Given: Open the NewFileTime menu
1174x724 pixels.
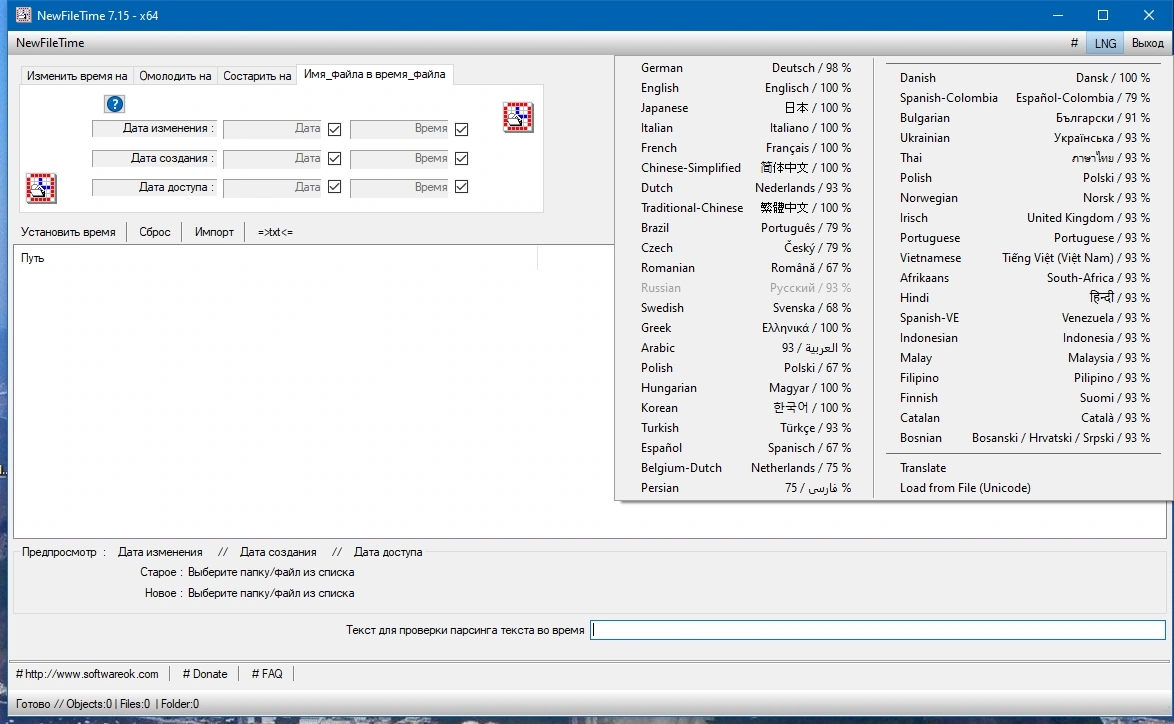Looking at the screenshot, I should click(50, 43).
